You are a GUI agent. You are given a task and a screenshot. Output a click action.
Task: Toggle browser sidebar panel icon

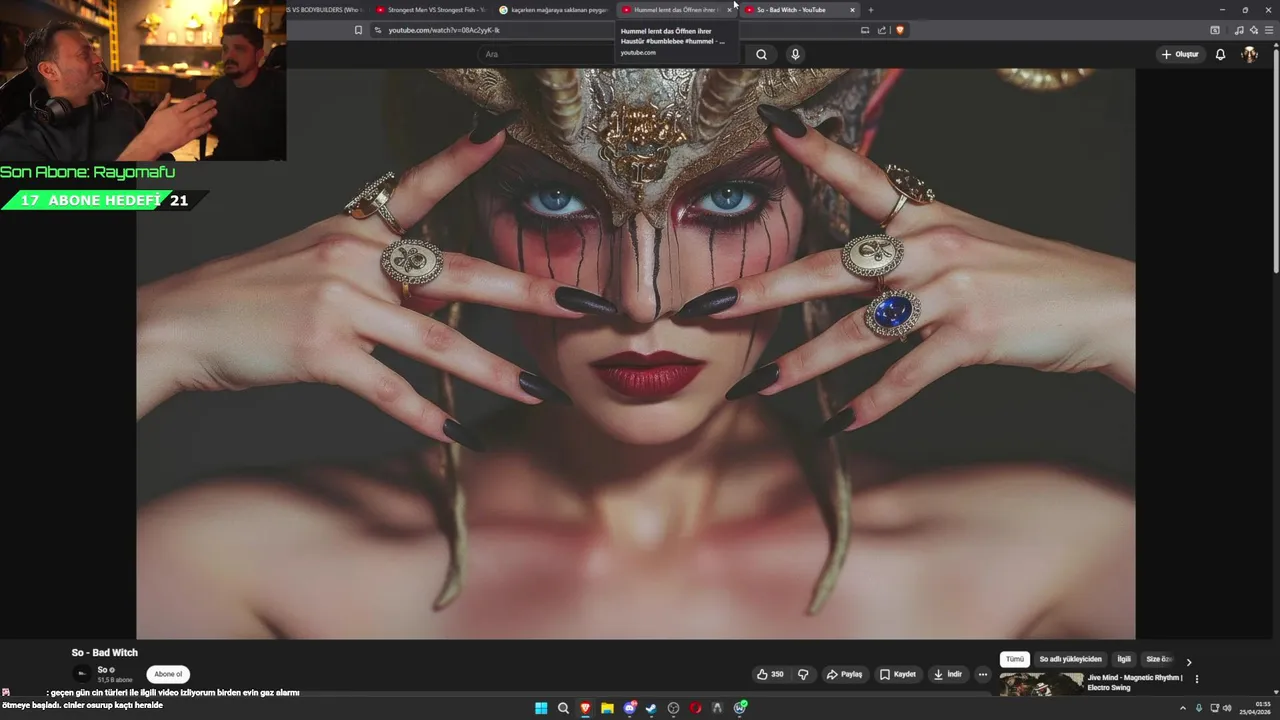[1215, 30]
